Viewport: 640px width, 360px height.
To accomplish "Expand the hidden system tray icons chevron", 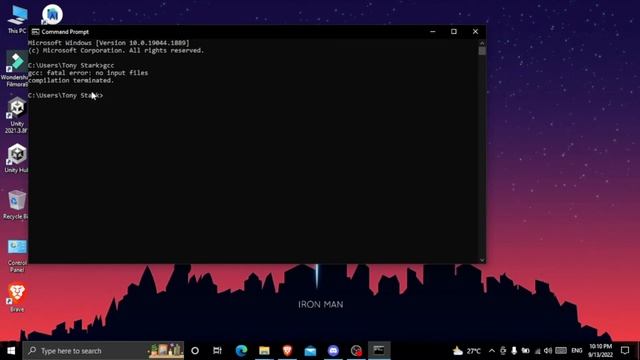I will pyautogui.click(x=492, y=351).
